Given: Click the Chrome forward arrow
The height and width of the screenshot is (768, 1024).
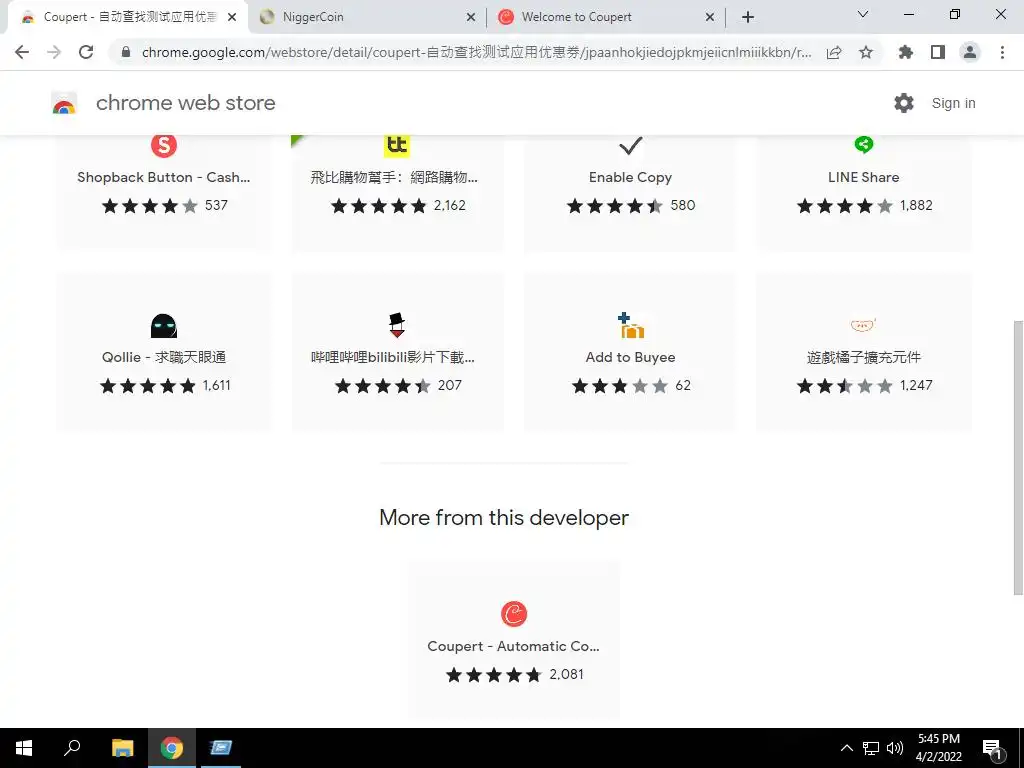Looking at the screenshot, I should coord(54,52).
